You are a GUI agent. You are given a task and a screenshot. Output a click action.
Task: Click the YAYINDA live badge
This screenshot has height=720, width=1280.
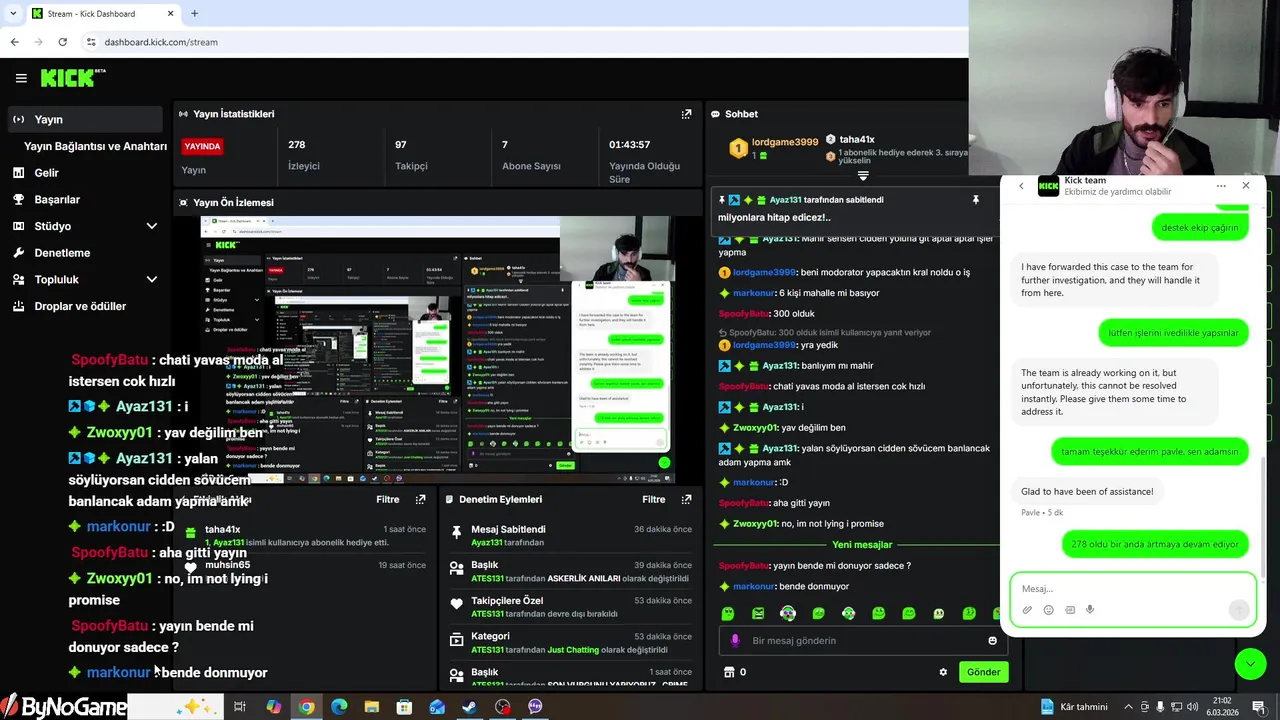click(x=202, y=146)
